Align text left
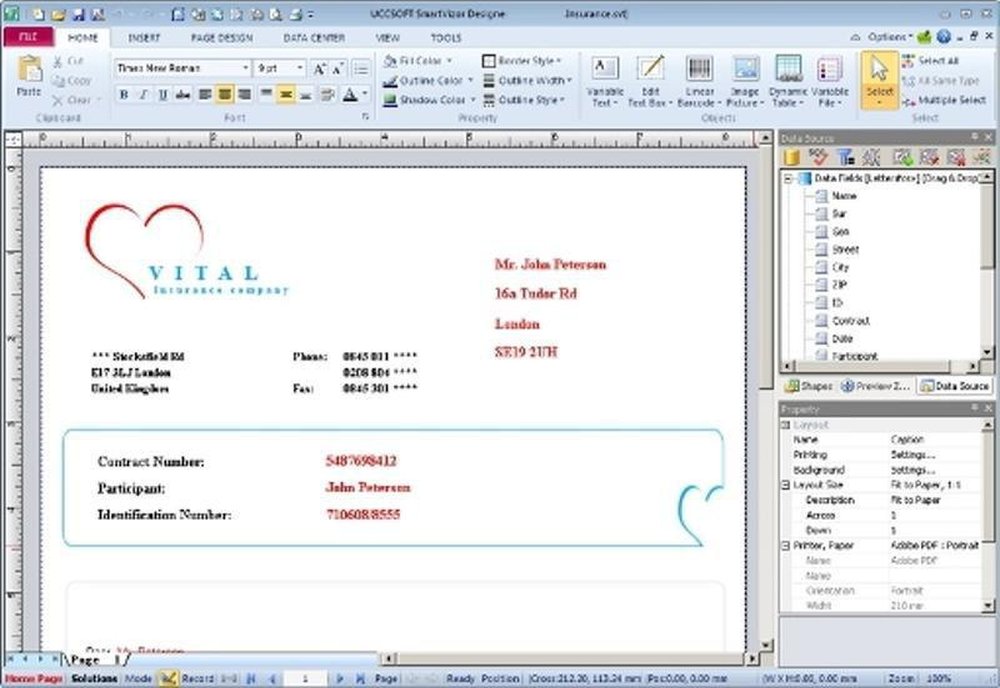 coord(205,95)
